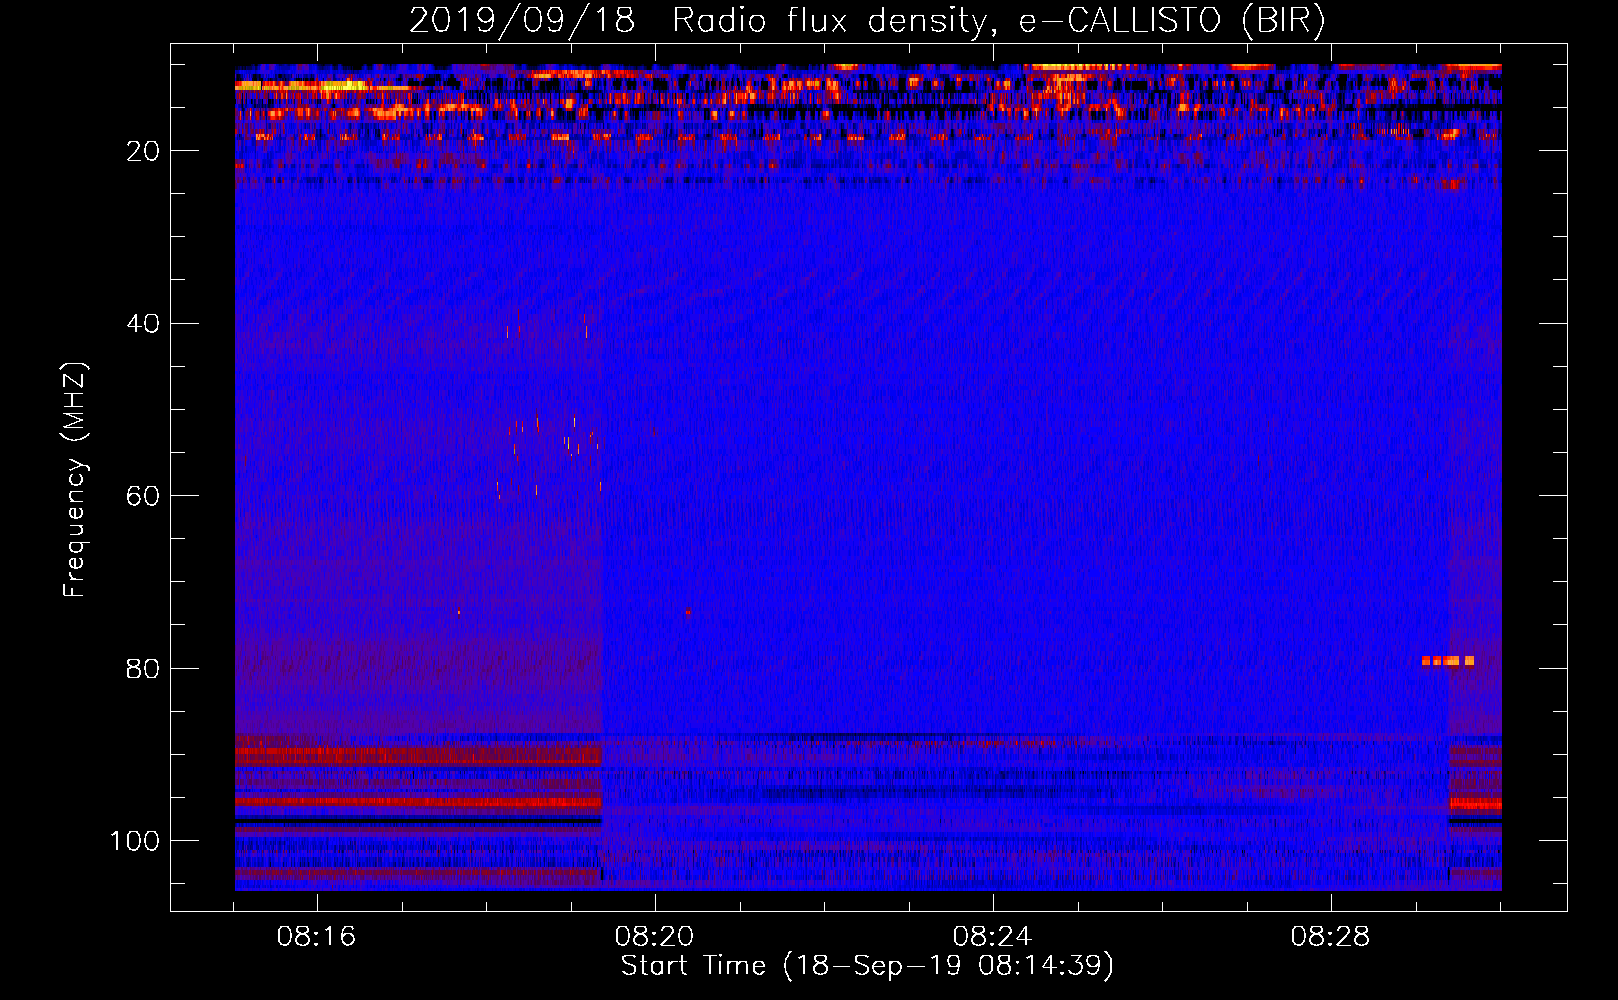
Task: Click the orange dashed signal near 80 MHz
Action: [x=1448, y=661]
